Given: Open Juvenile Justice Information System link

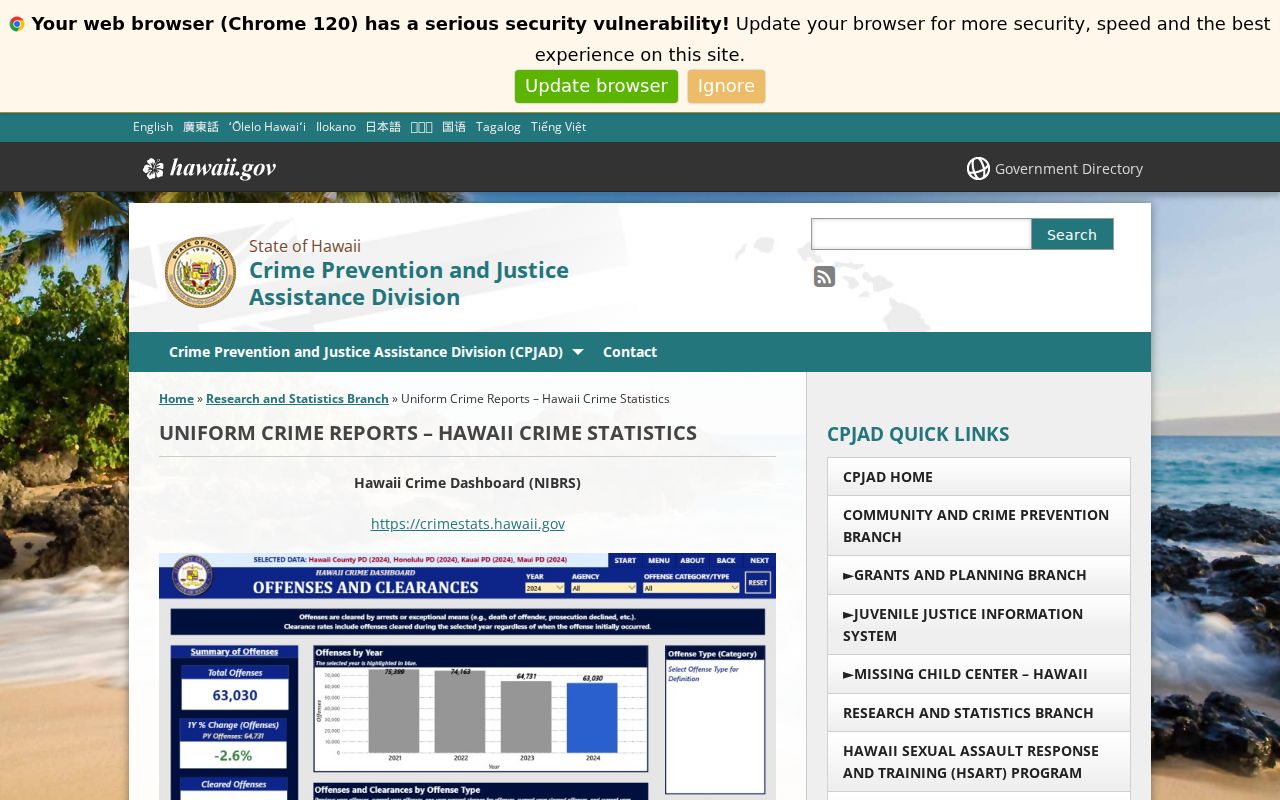Looking at the screenshot, I should 979,625.
